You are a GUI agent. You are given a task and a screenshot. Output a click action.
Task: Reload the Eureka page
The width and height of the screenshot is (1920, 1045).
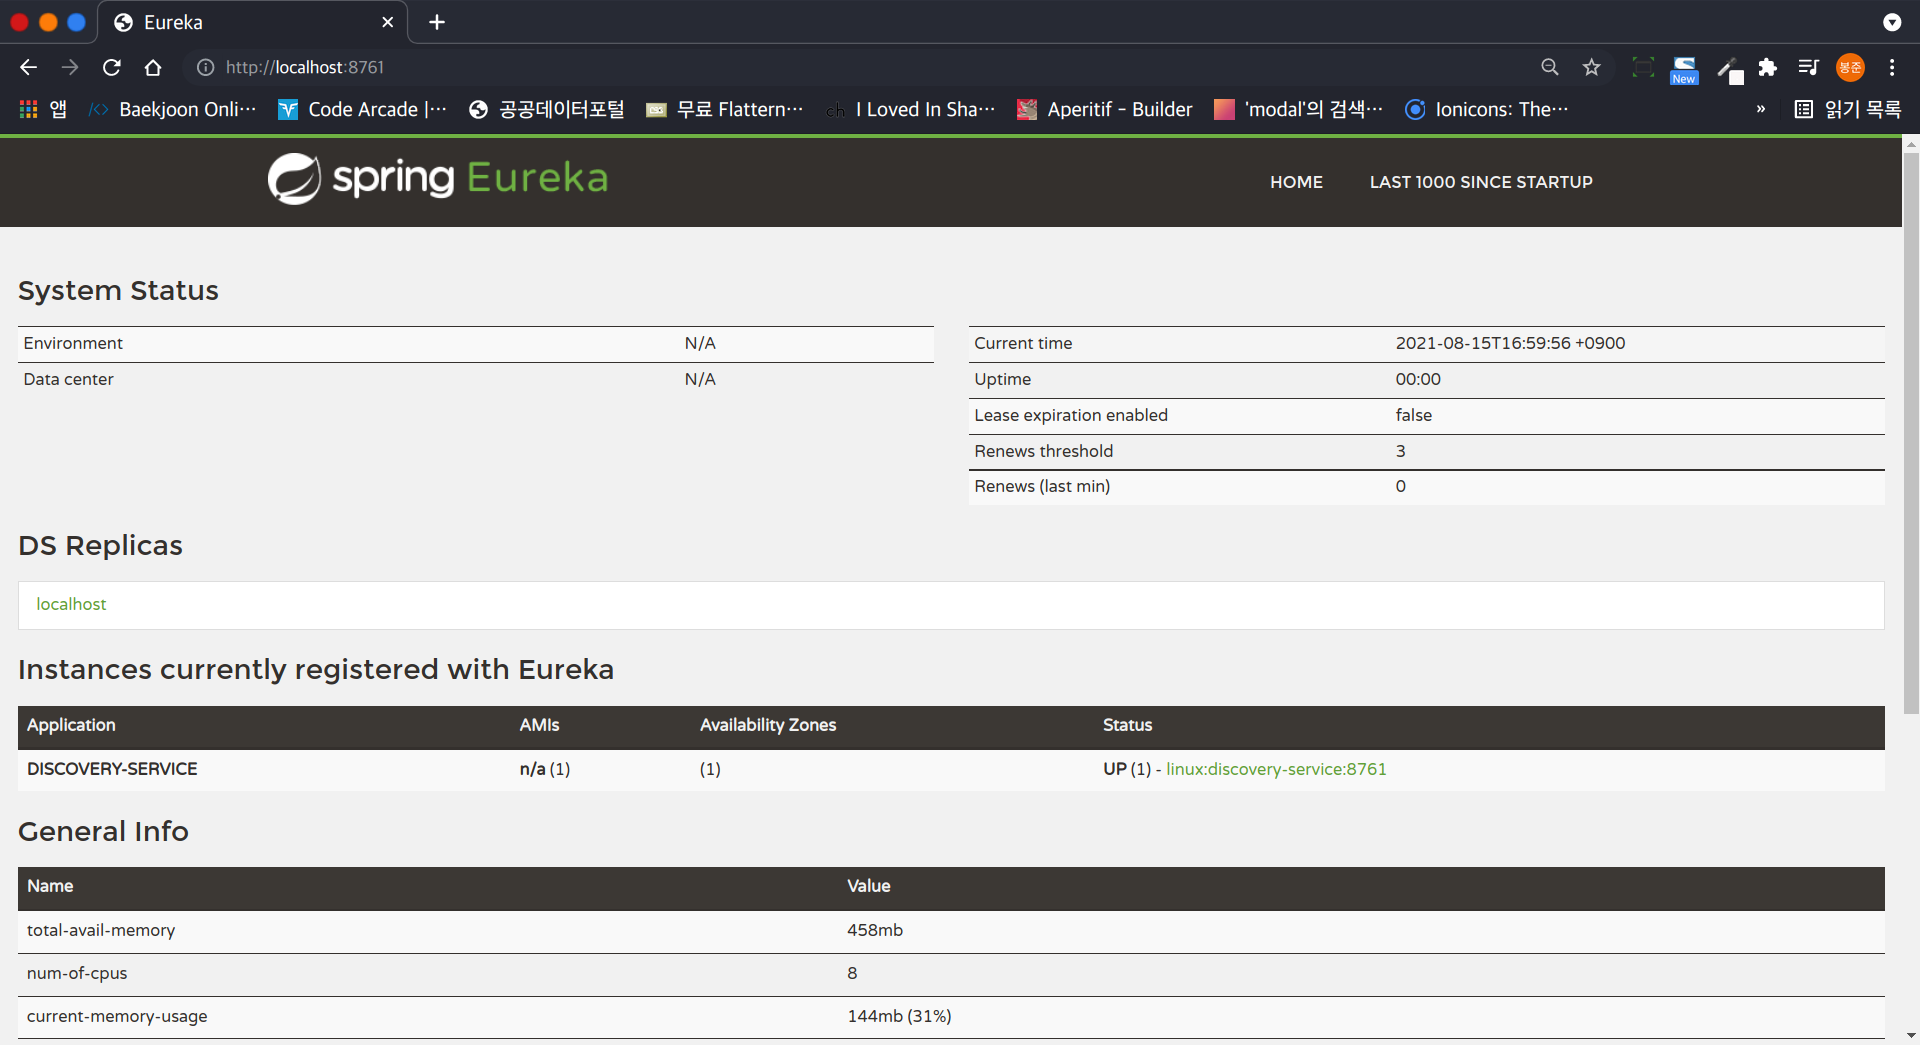pos(112,67)
